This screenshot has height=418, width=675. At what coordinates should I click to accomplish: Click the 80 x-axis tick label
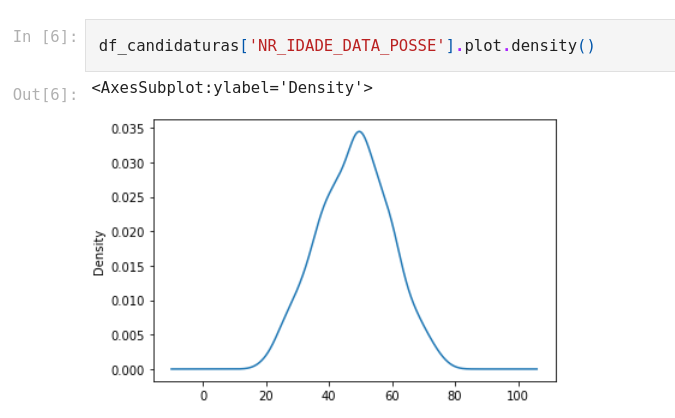pos(455,396)
